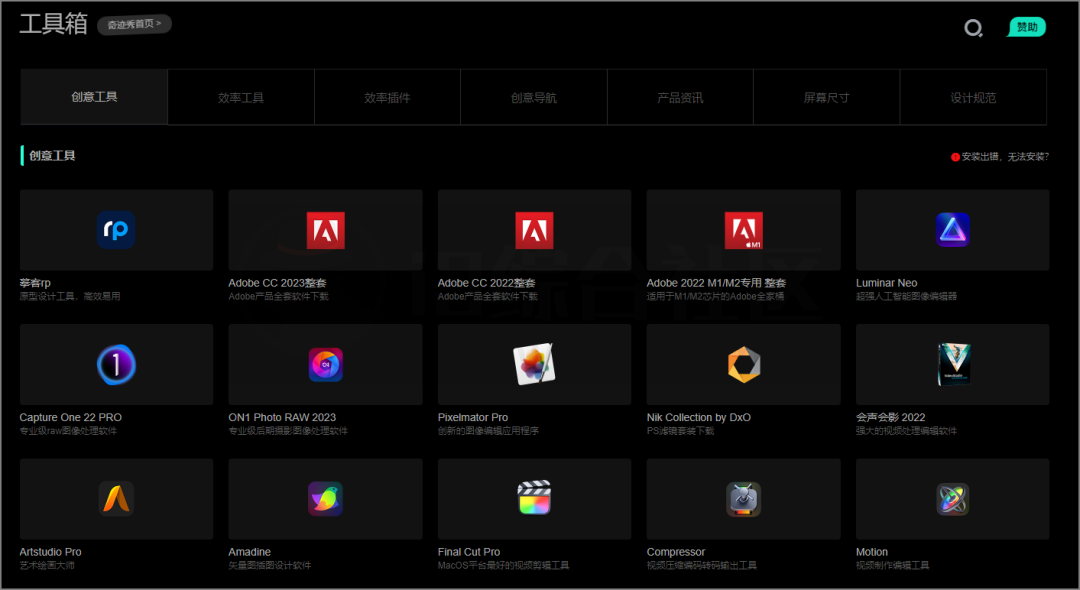Viewport: 1080px width, 590px height.
Task: Click the Capture One 22 PRO logo icon
Action: coord(116,364)
